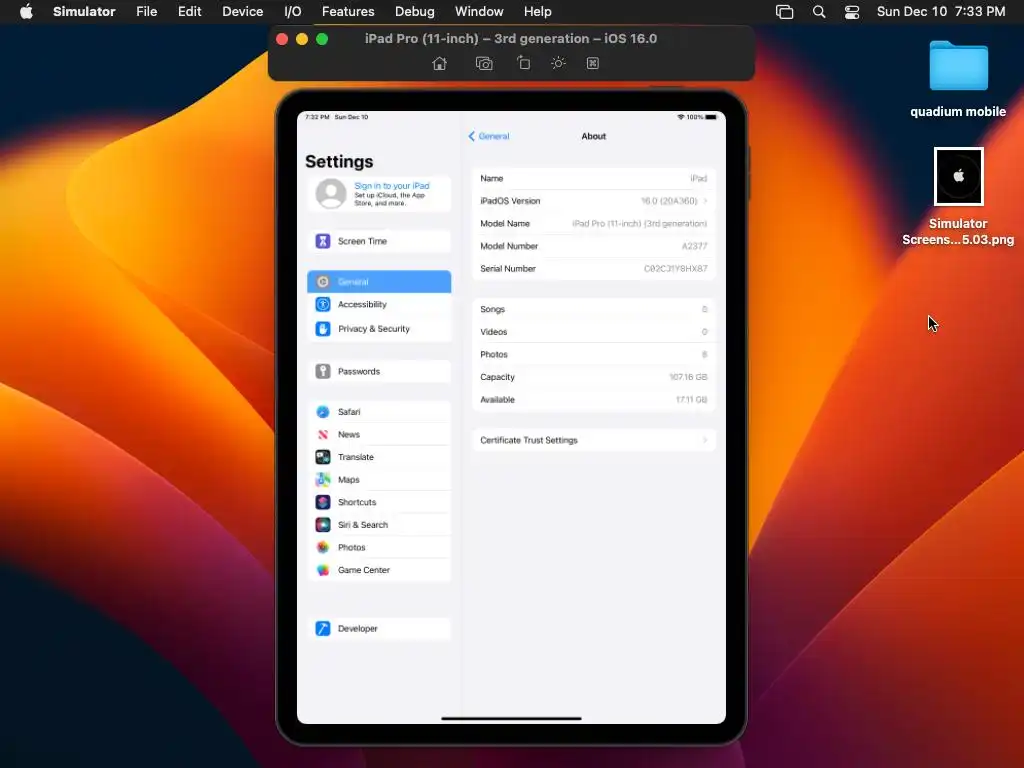Open the Game Center icon
Screen dimensions: 1024x768
(323, 569)
